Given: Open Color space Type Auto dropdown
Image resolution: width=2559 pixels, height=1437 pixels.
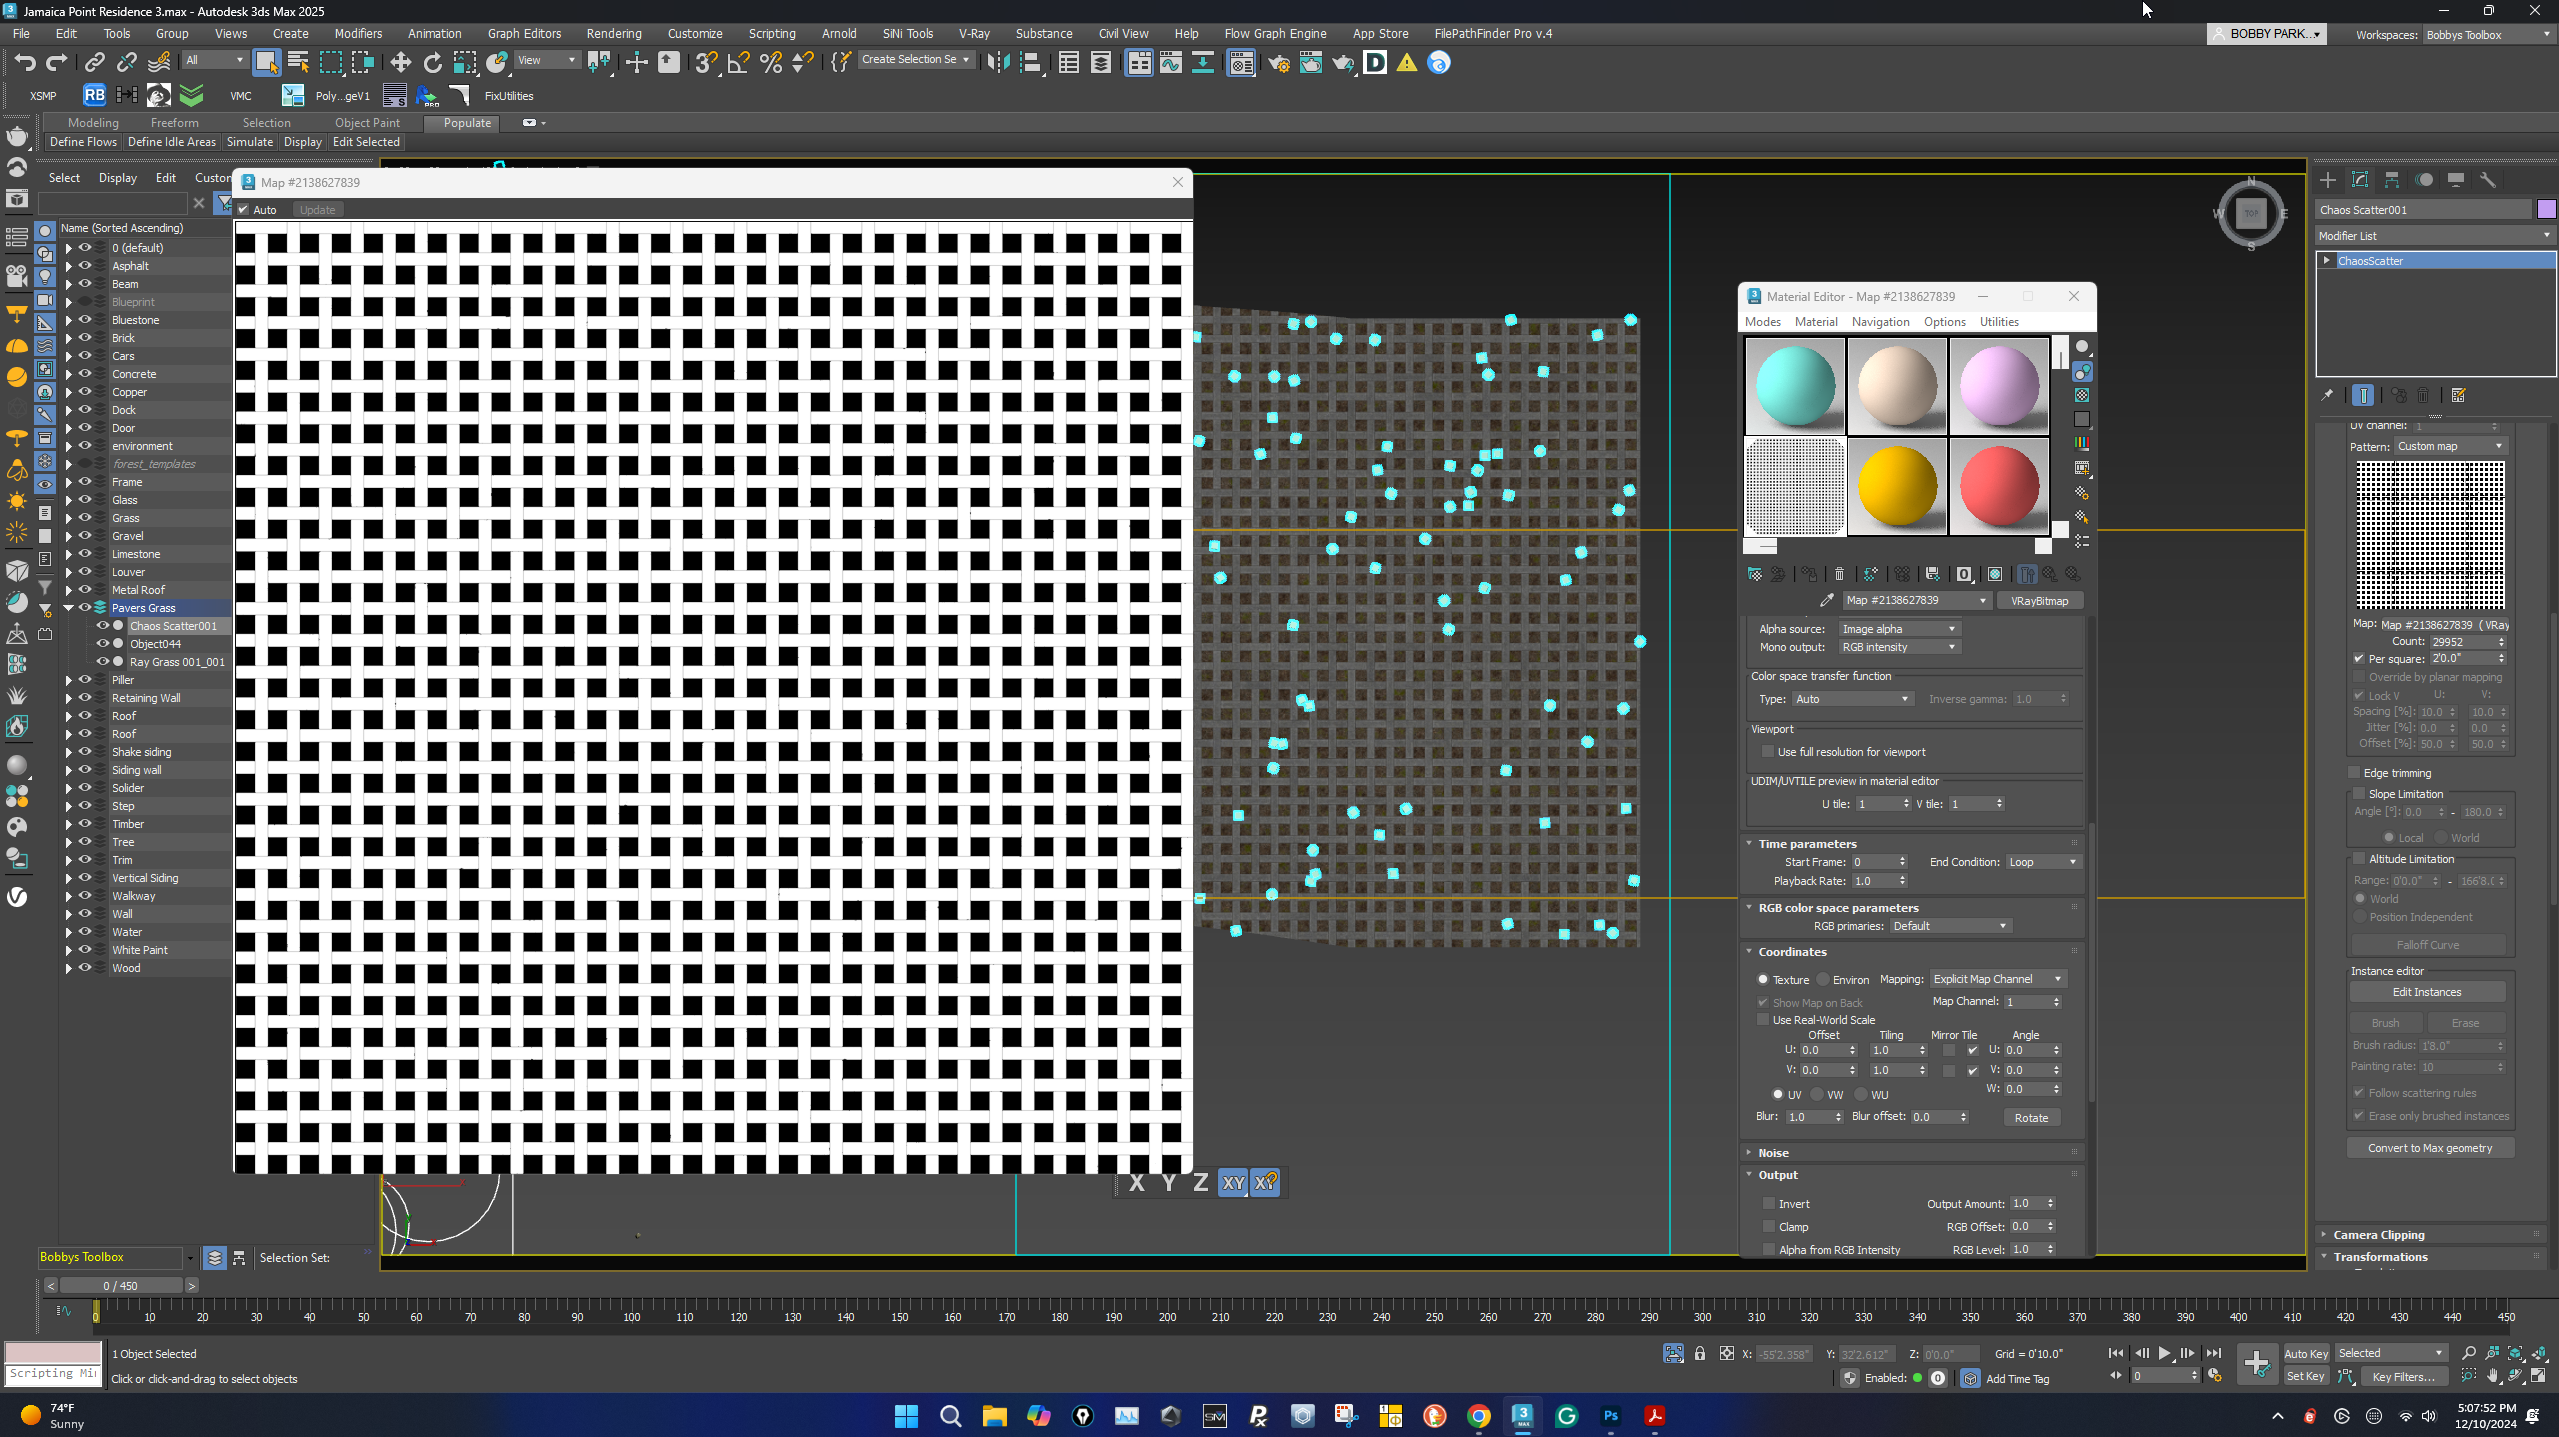Looking at the screenshot, I should (1851, 699).
